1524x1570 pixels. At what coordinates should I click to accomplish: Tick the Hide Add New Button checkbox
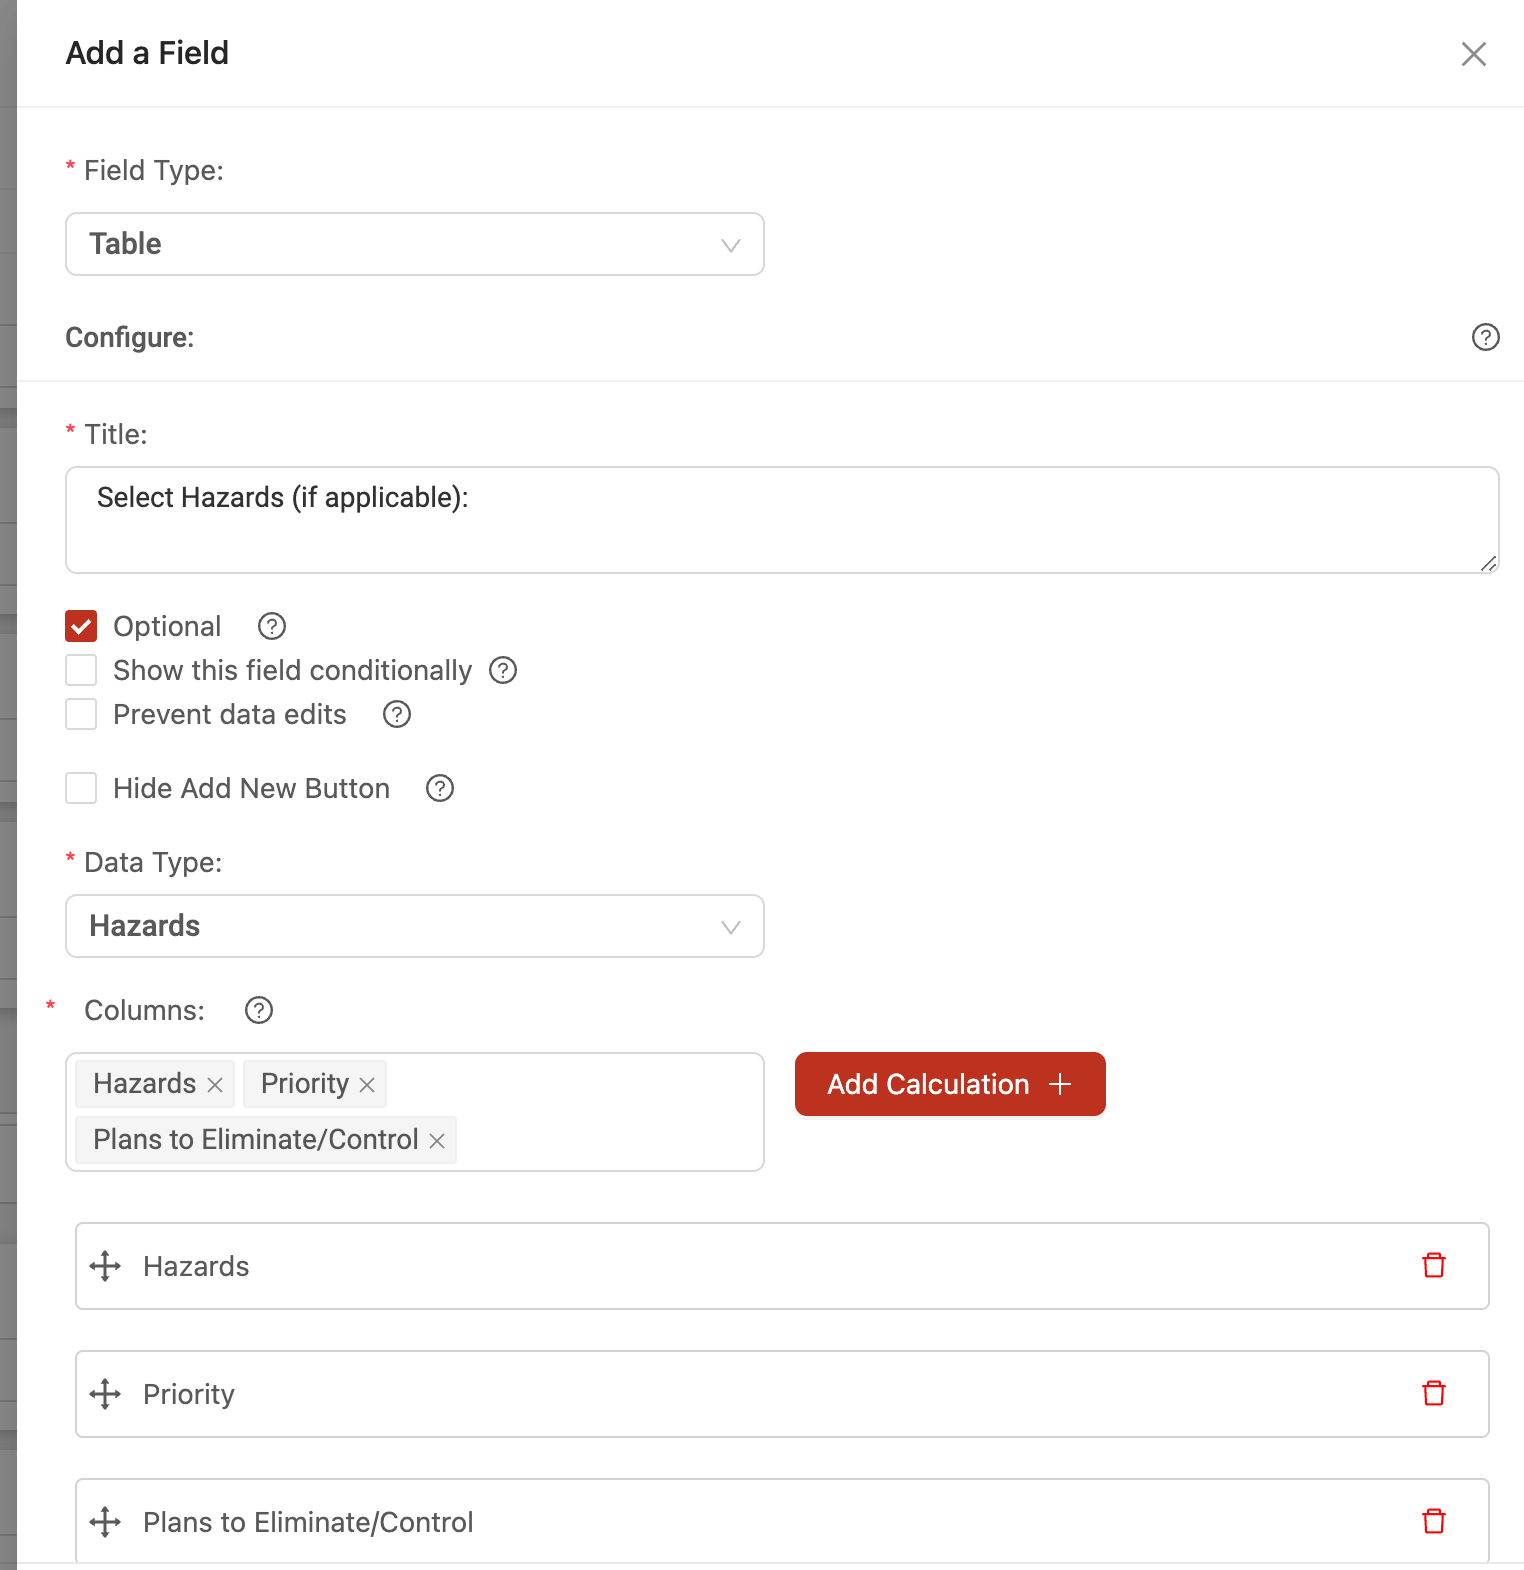coord(81,788)
